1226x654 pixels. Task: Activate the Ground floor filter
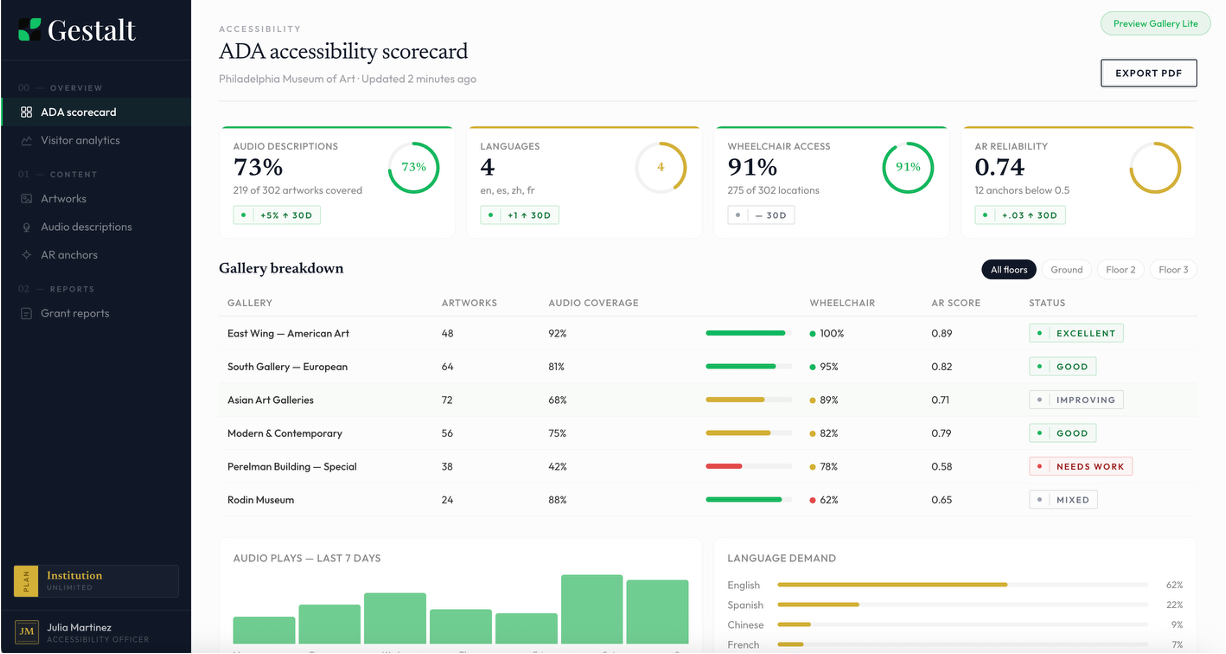point(1066,269)
